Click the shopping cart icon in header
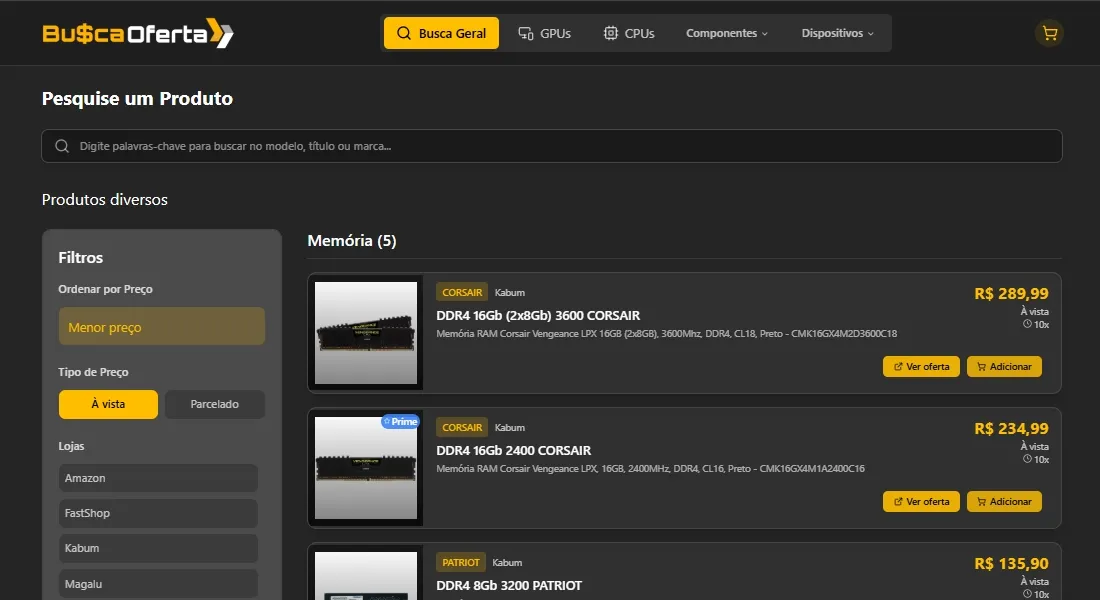 (1049, 33)
